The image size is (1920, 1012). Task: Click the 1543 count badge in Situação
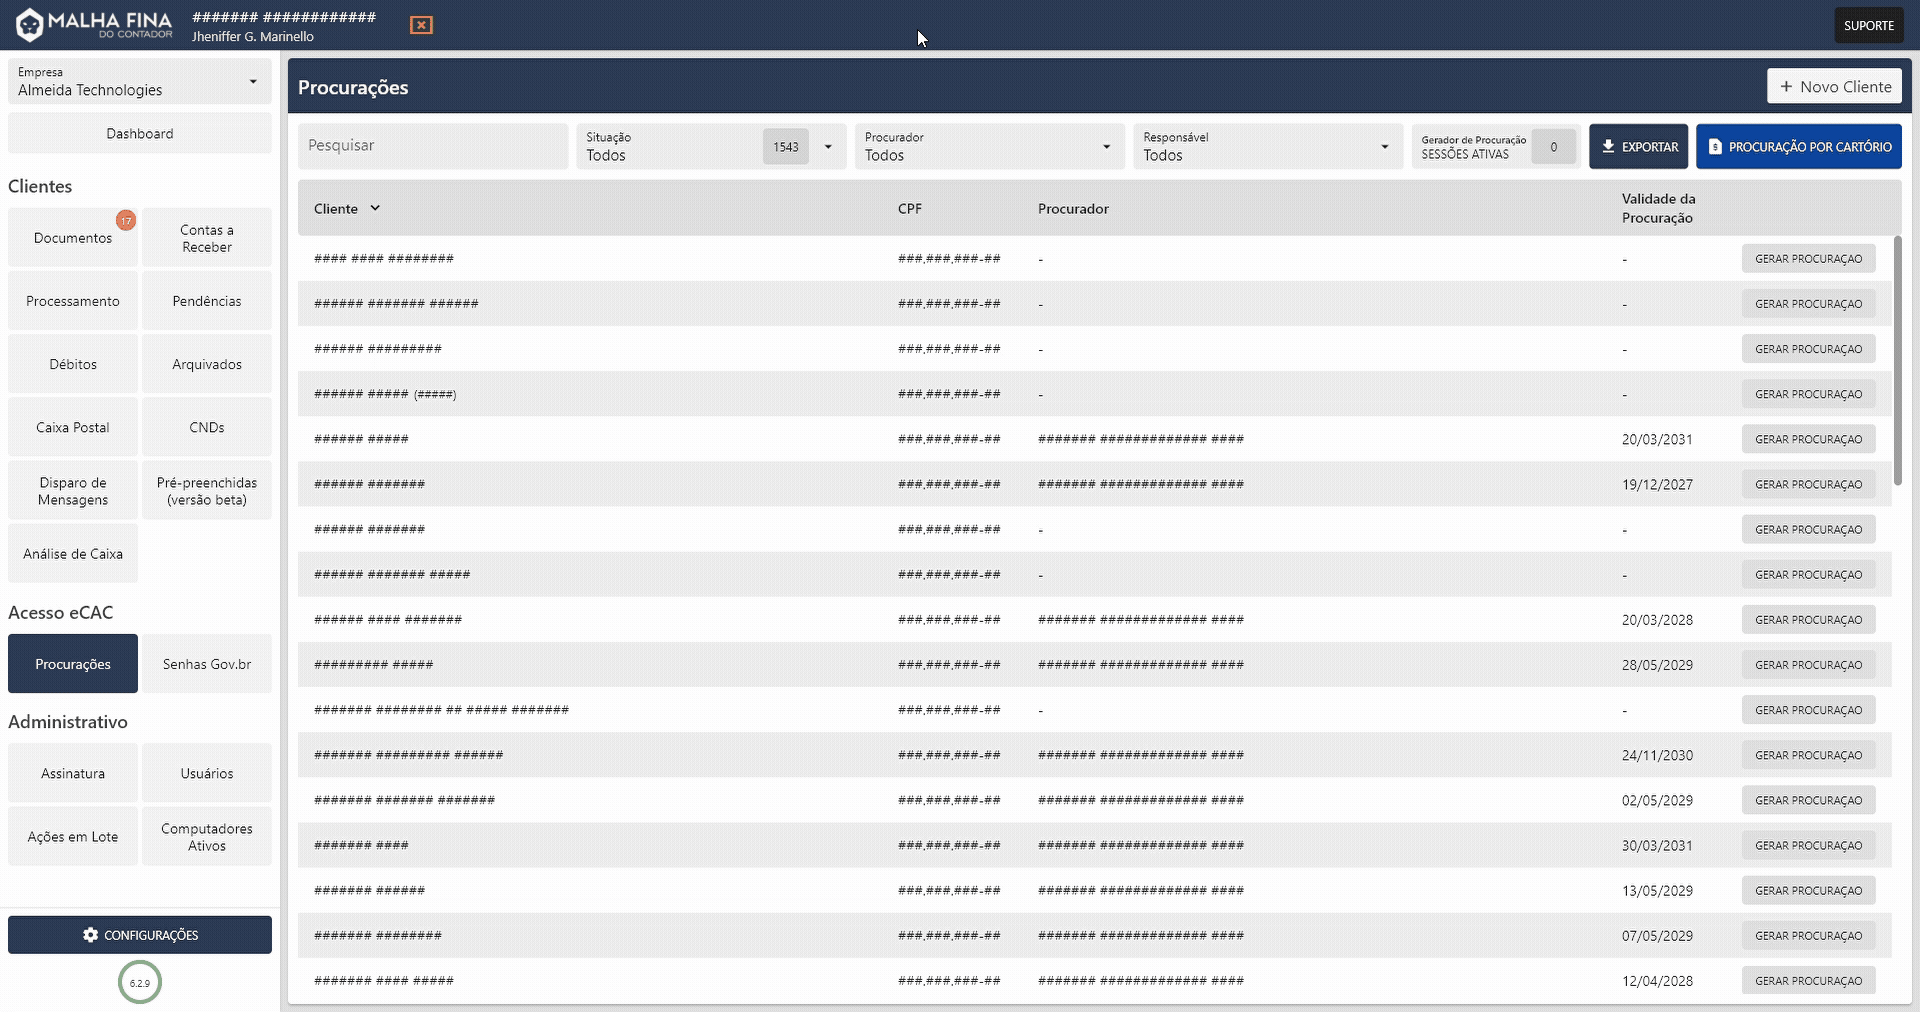785,147
